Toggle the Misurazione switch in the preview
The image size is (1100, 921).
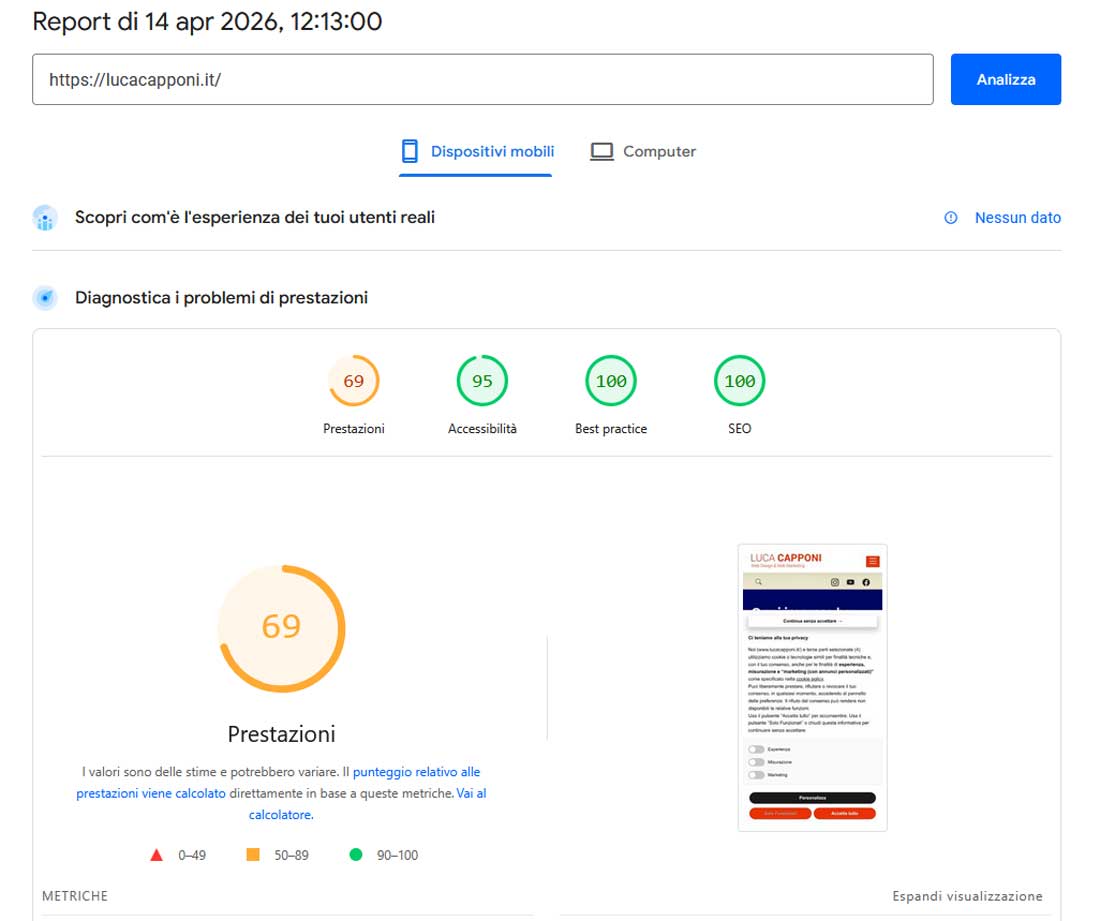(x=757, y=762)
